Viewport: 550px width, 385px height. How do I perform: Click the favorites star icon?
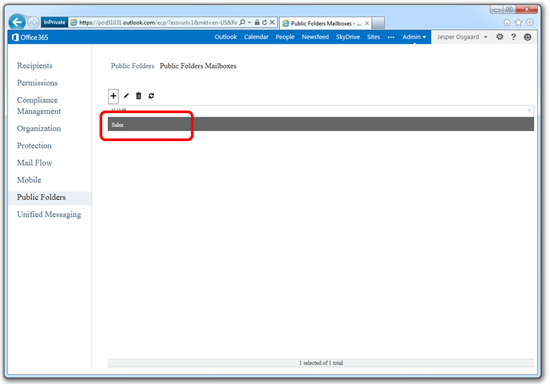518,22
